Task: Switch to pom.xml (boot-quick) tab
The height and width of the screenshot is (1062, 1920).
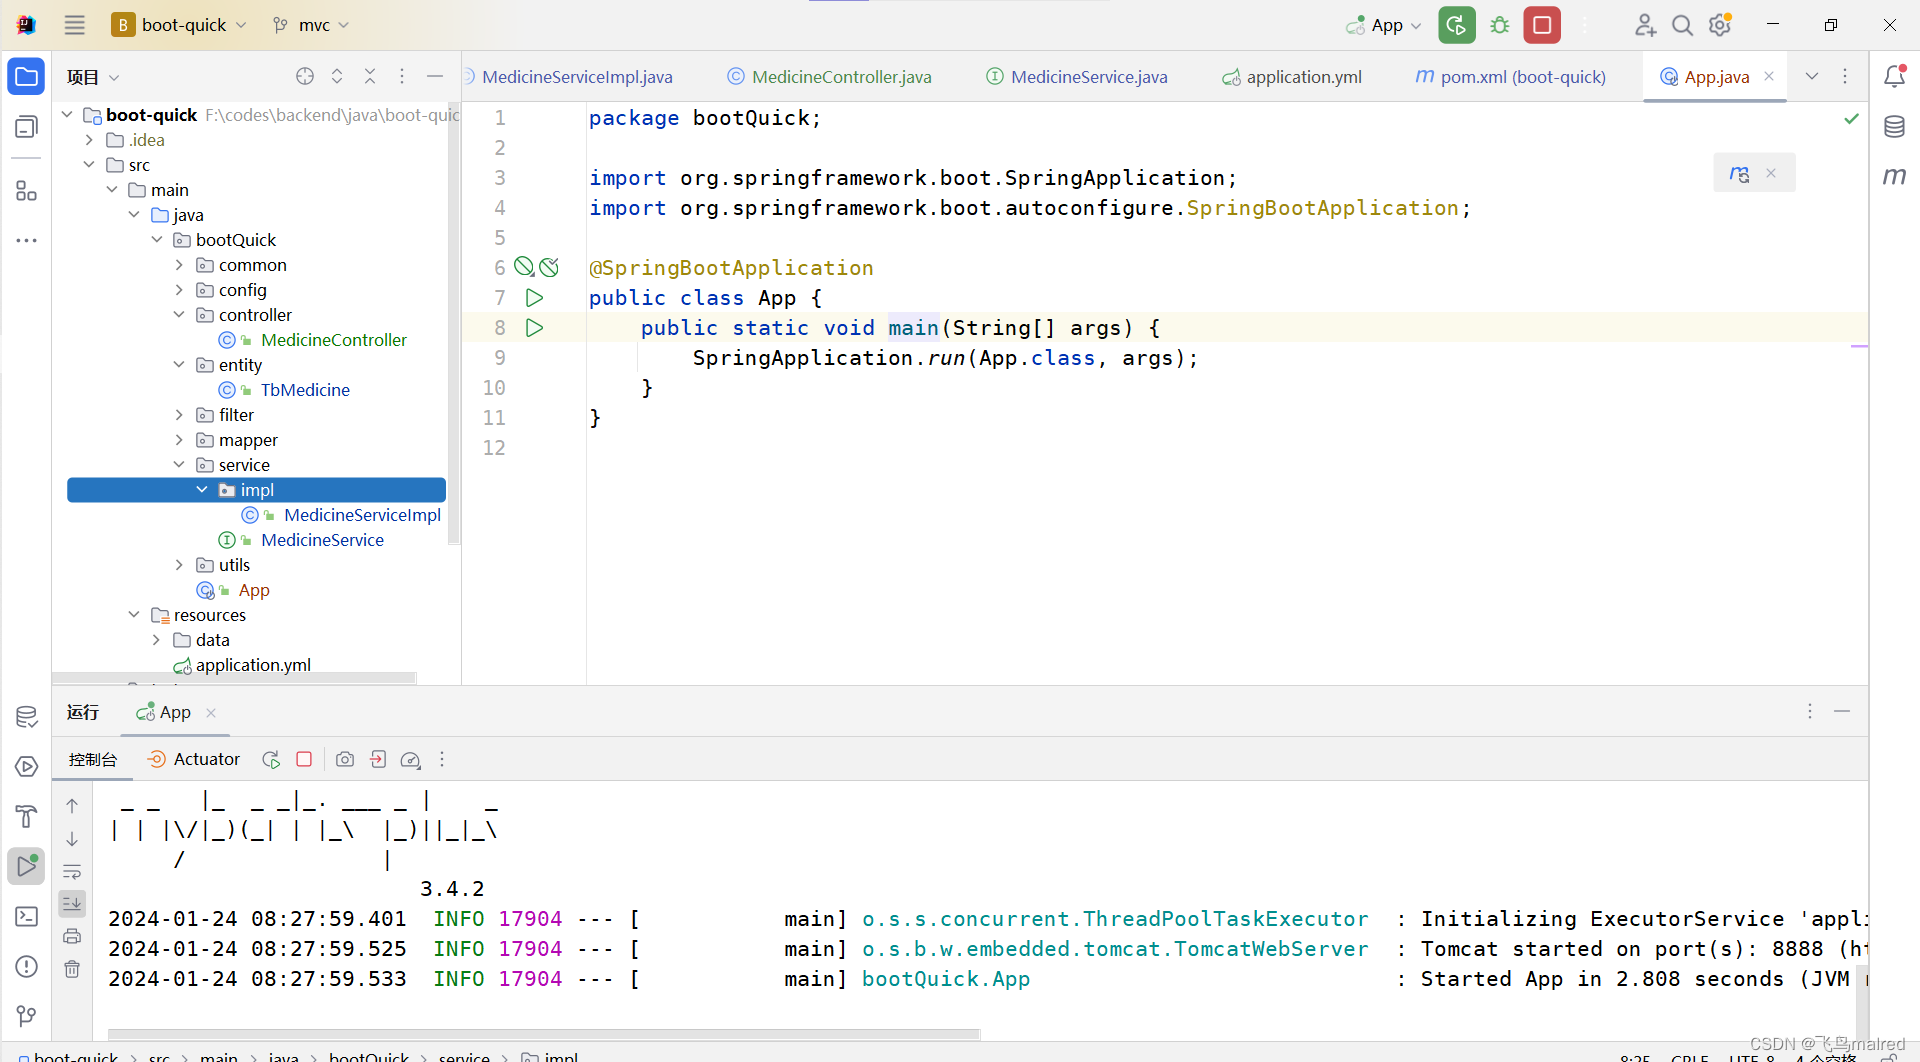Action: pyautogui.click(x=1511, y=77)
